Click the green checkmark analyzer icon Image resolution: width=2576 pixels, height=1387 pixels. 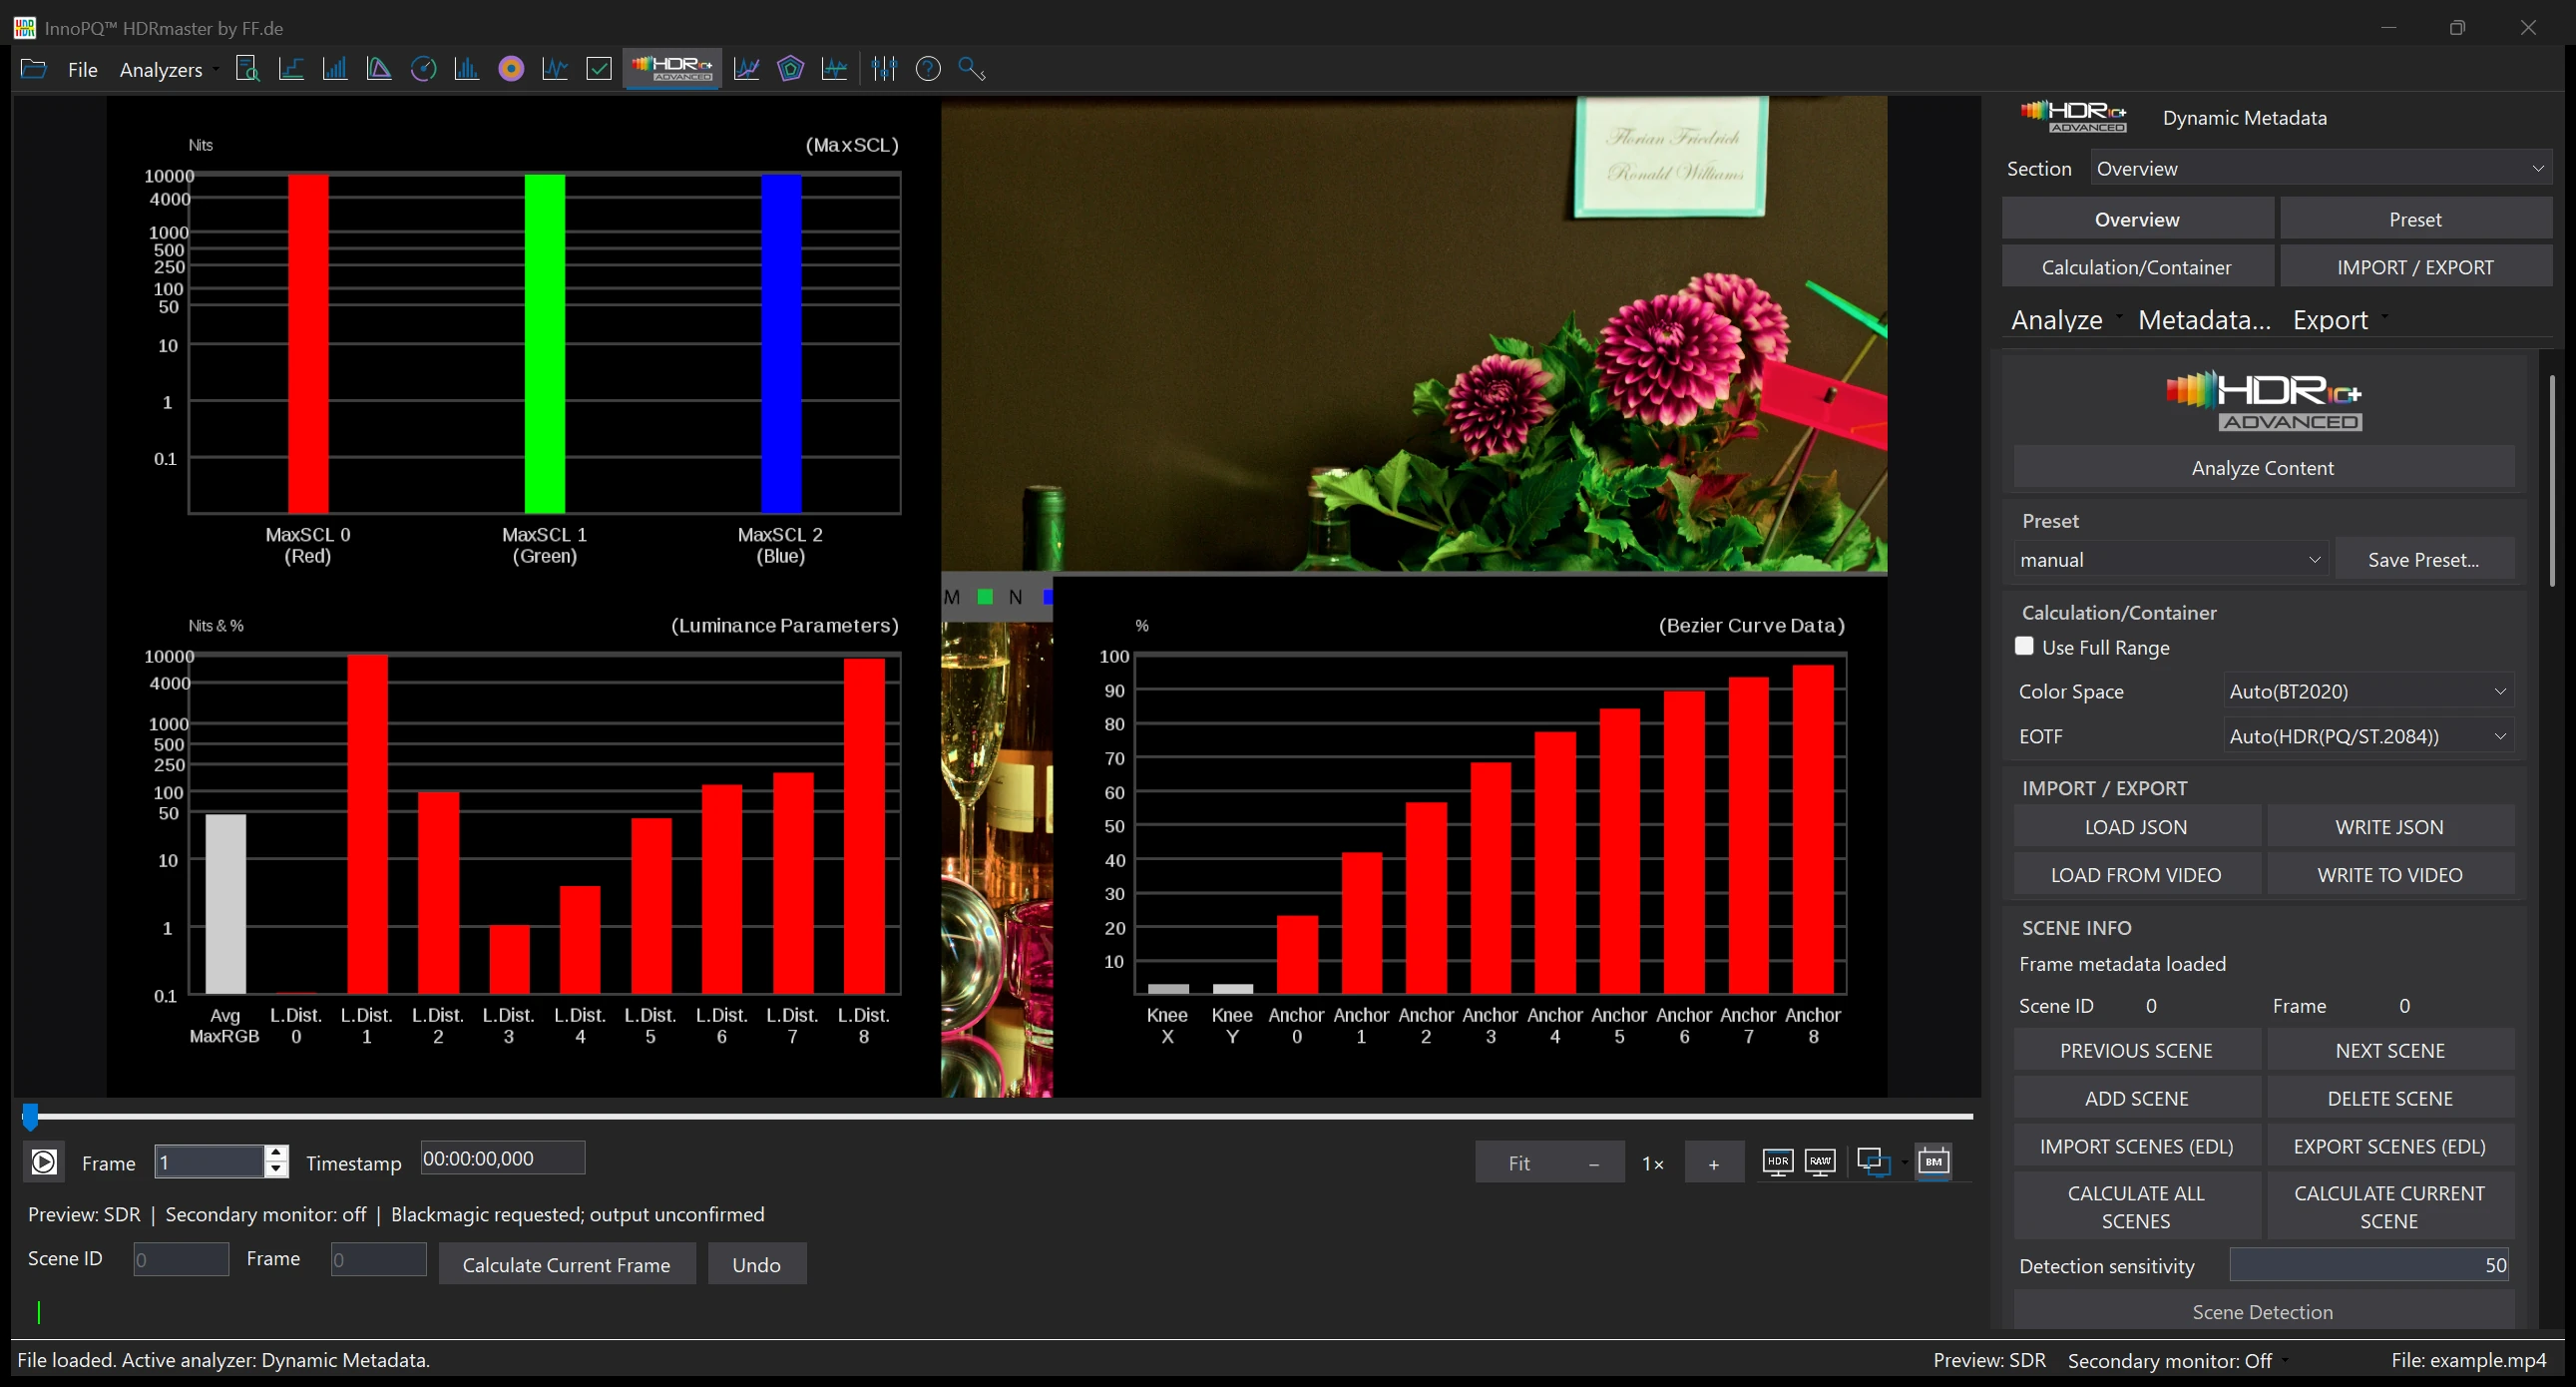point(599,69)
